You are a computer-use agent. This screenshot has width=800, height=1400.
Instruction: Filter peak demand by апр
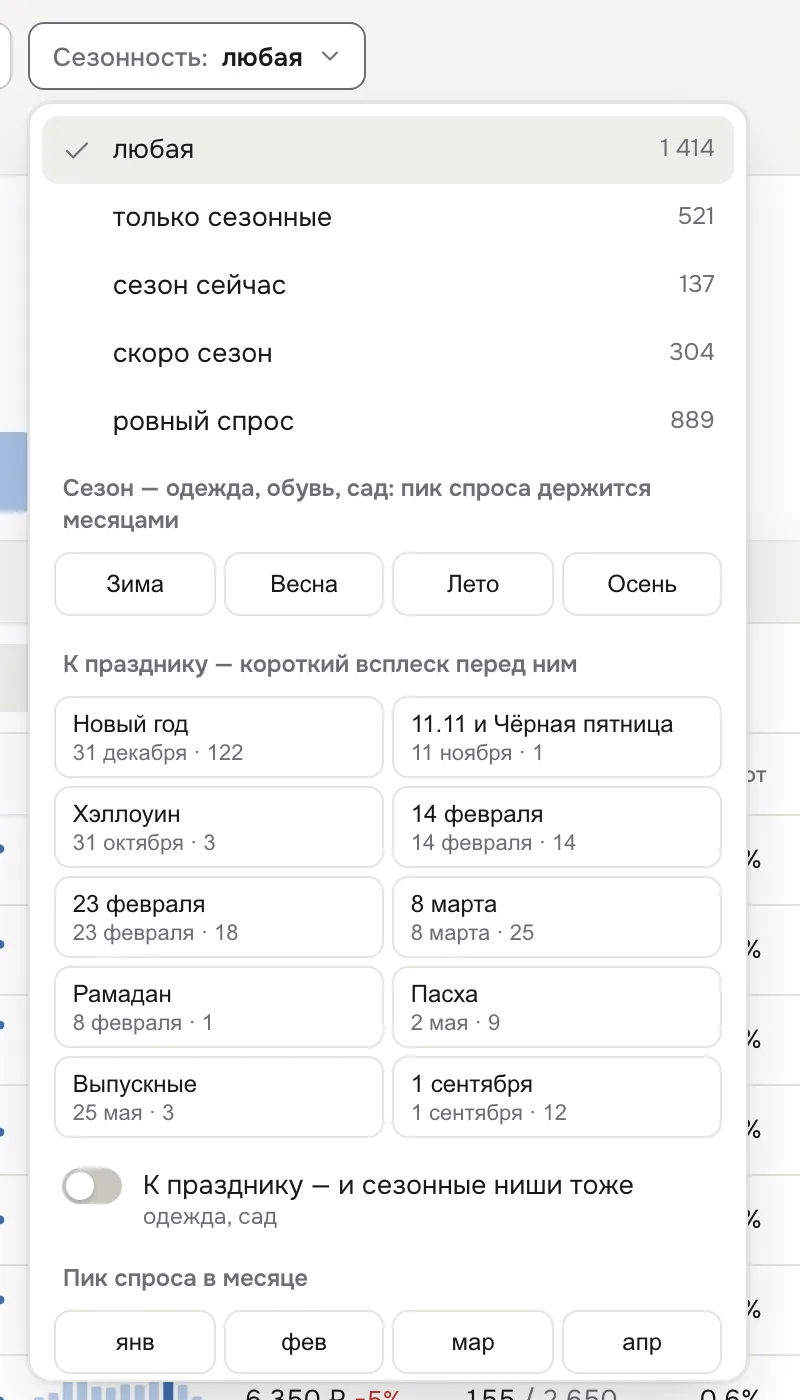[x=642, y=1343]
